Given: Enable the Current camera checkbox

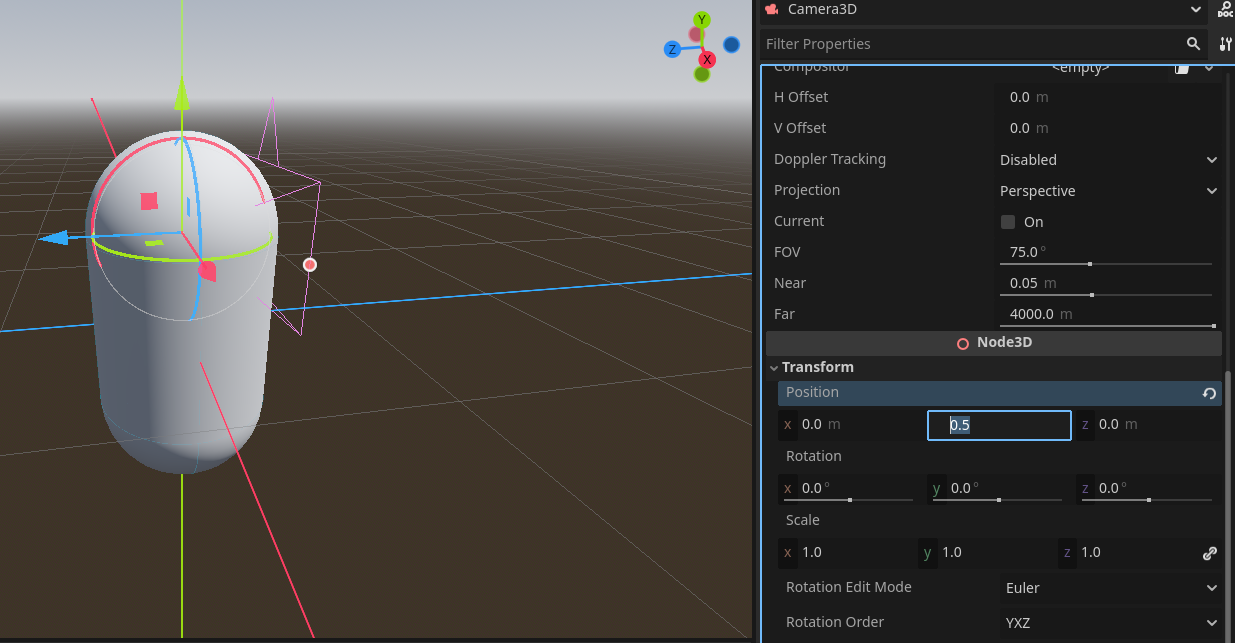Looking at the screenshot, I should (x=1007, y=221).
